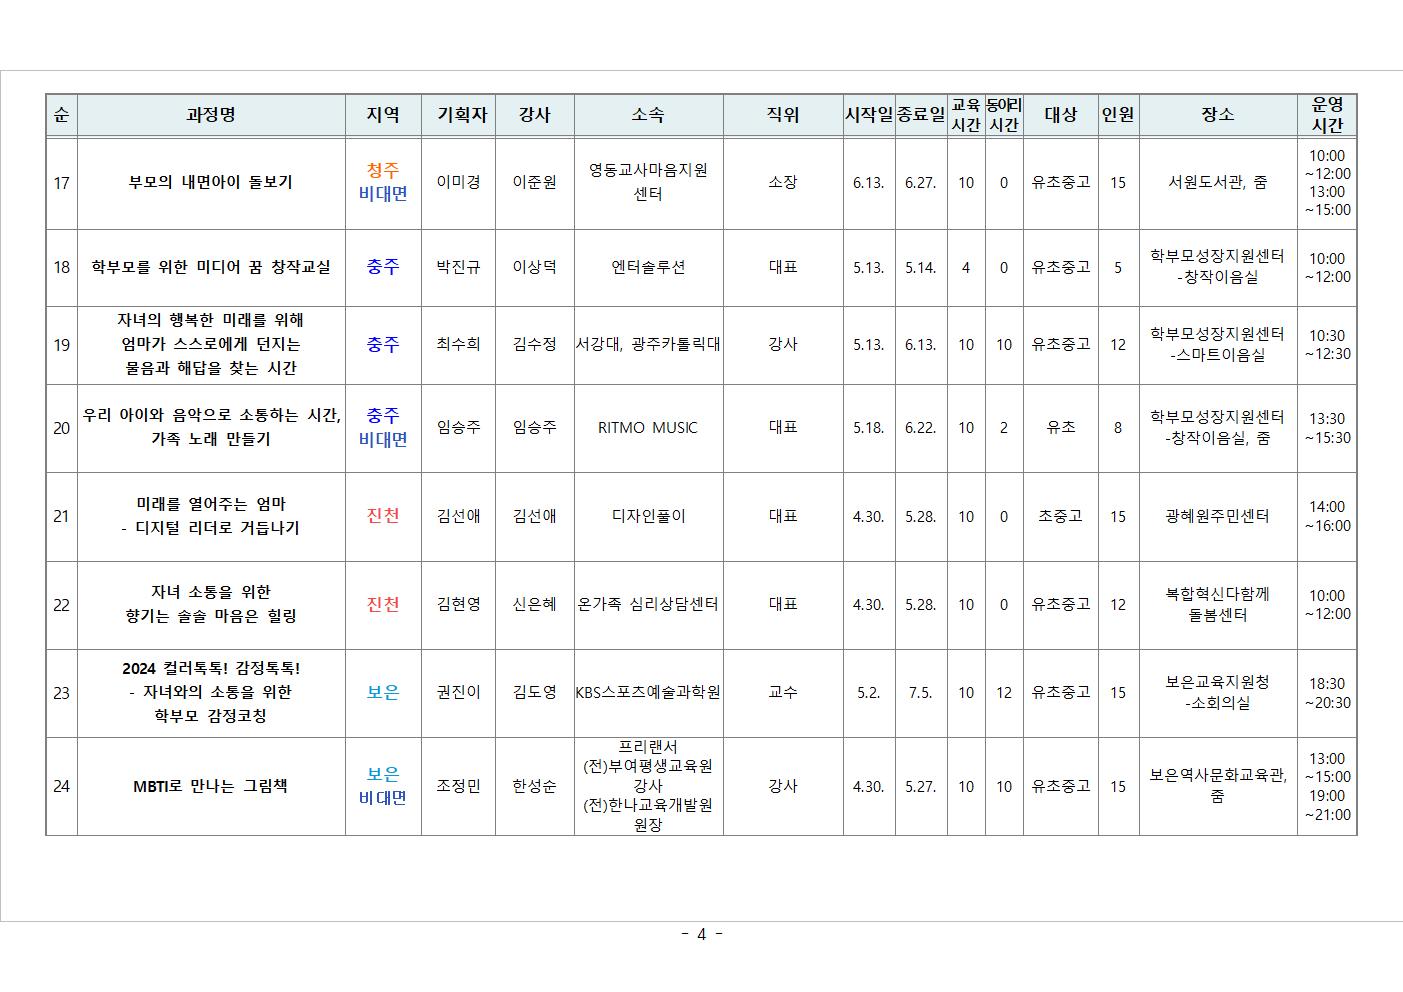Click target cell '초중고' in row 21
Screen dimensions: 1403x992
[x=1061, y=516]
